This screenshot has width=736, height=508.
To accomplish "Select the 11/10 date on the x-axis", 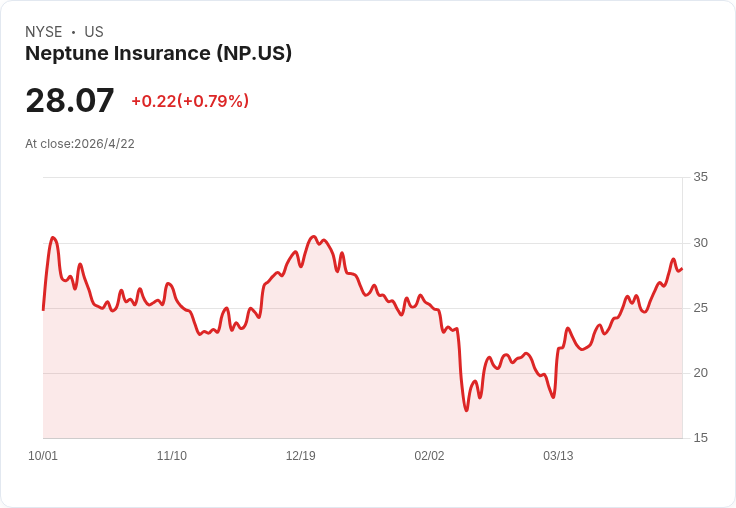I will coord(172,455).
